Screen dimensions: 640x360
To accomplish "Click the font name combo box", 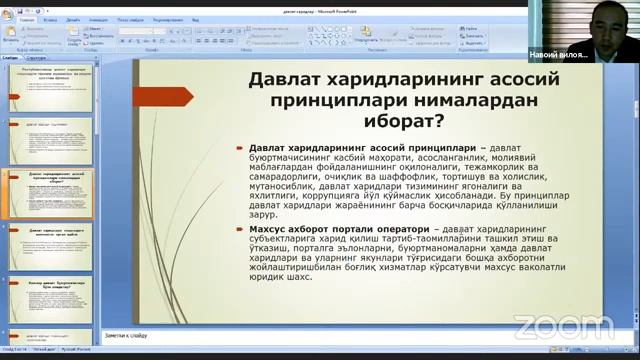I will (136, 31).
